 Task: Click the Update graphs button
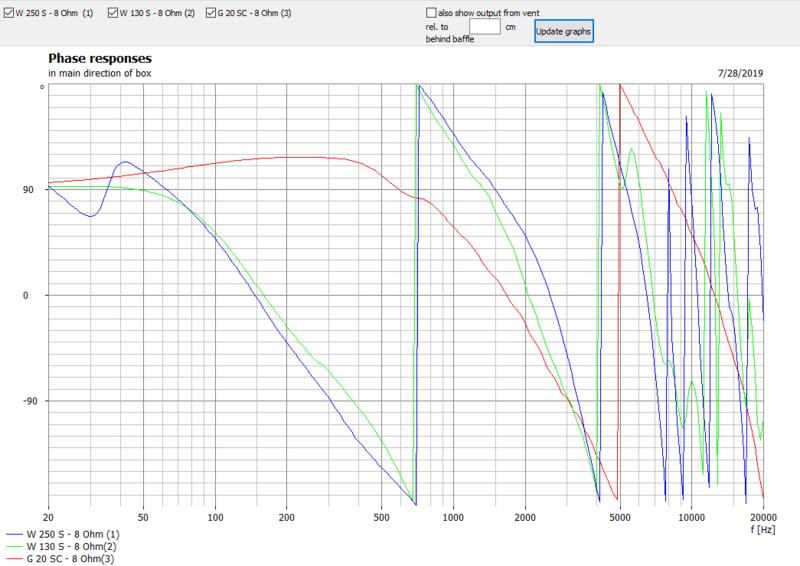[563, 31]
